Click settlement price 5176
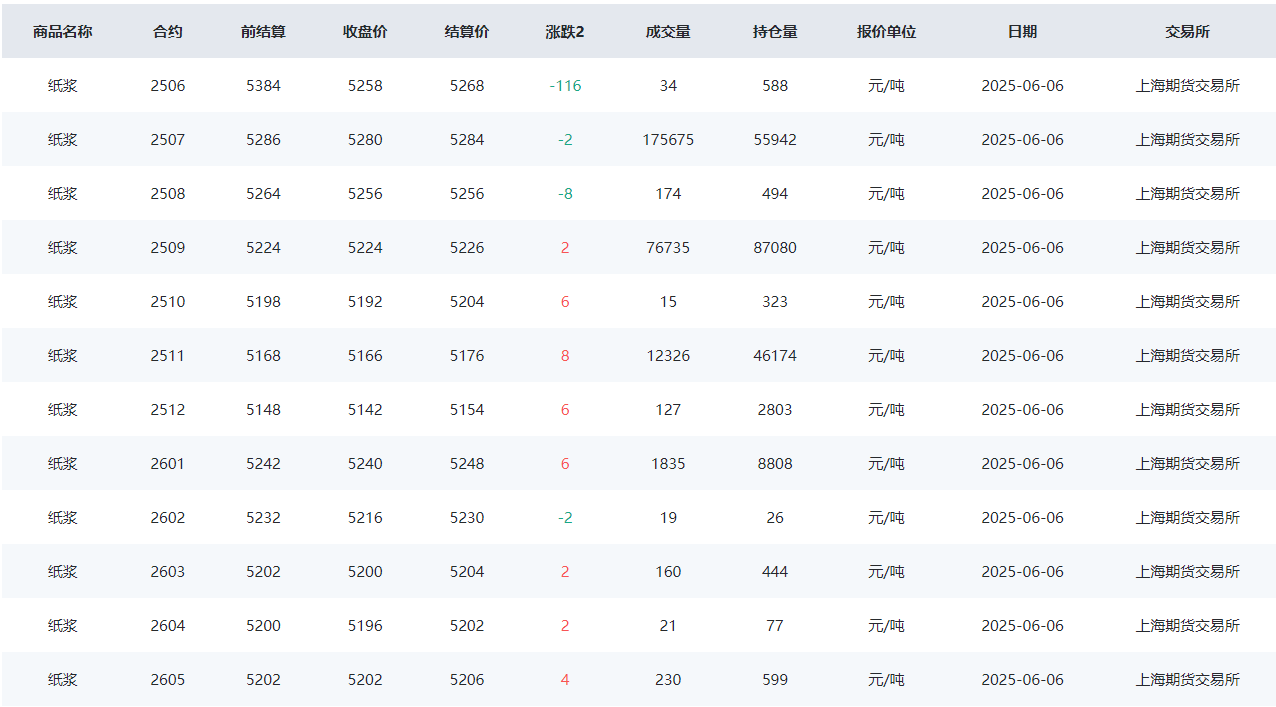 coord(467,356)
